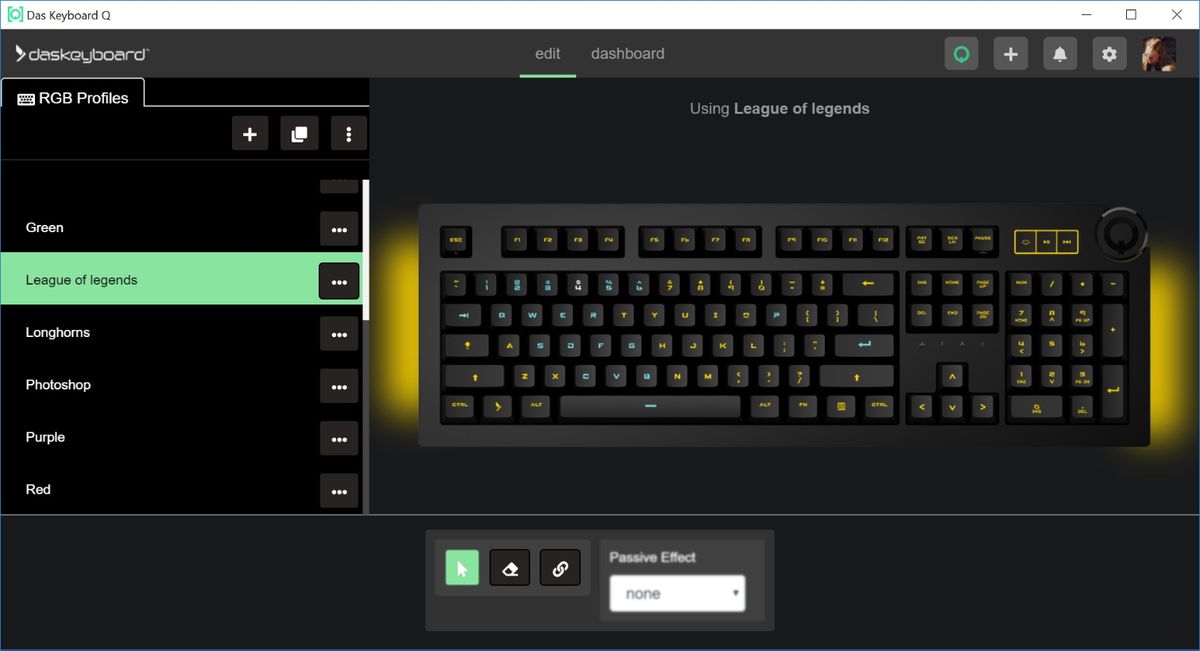The width and height of the screenshot is (1200, 651).
Task: Open the Passive Effect dropdown
Action: coord(678,593)
